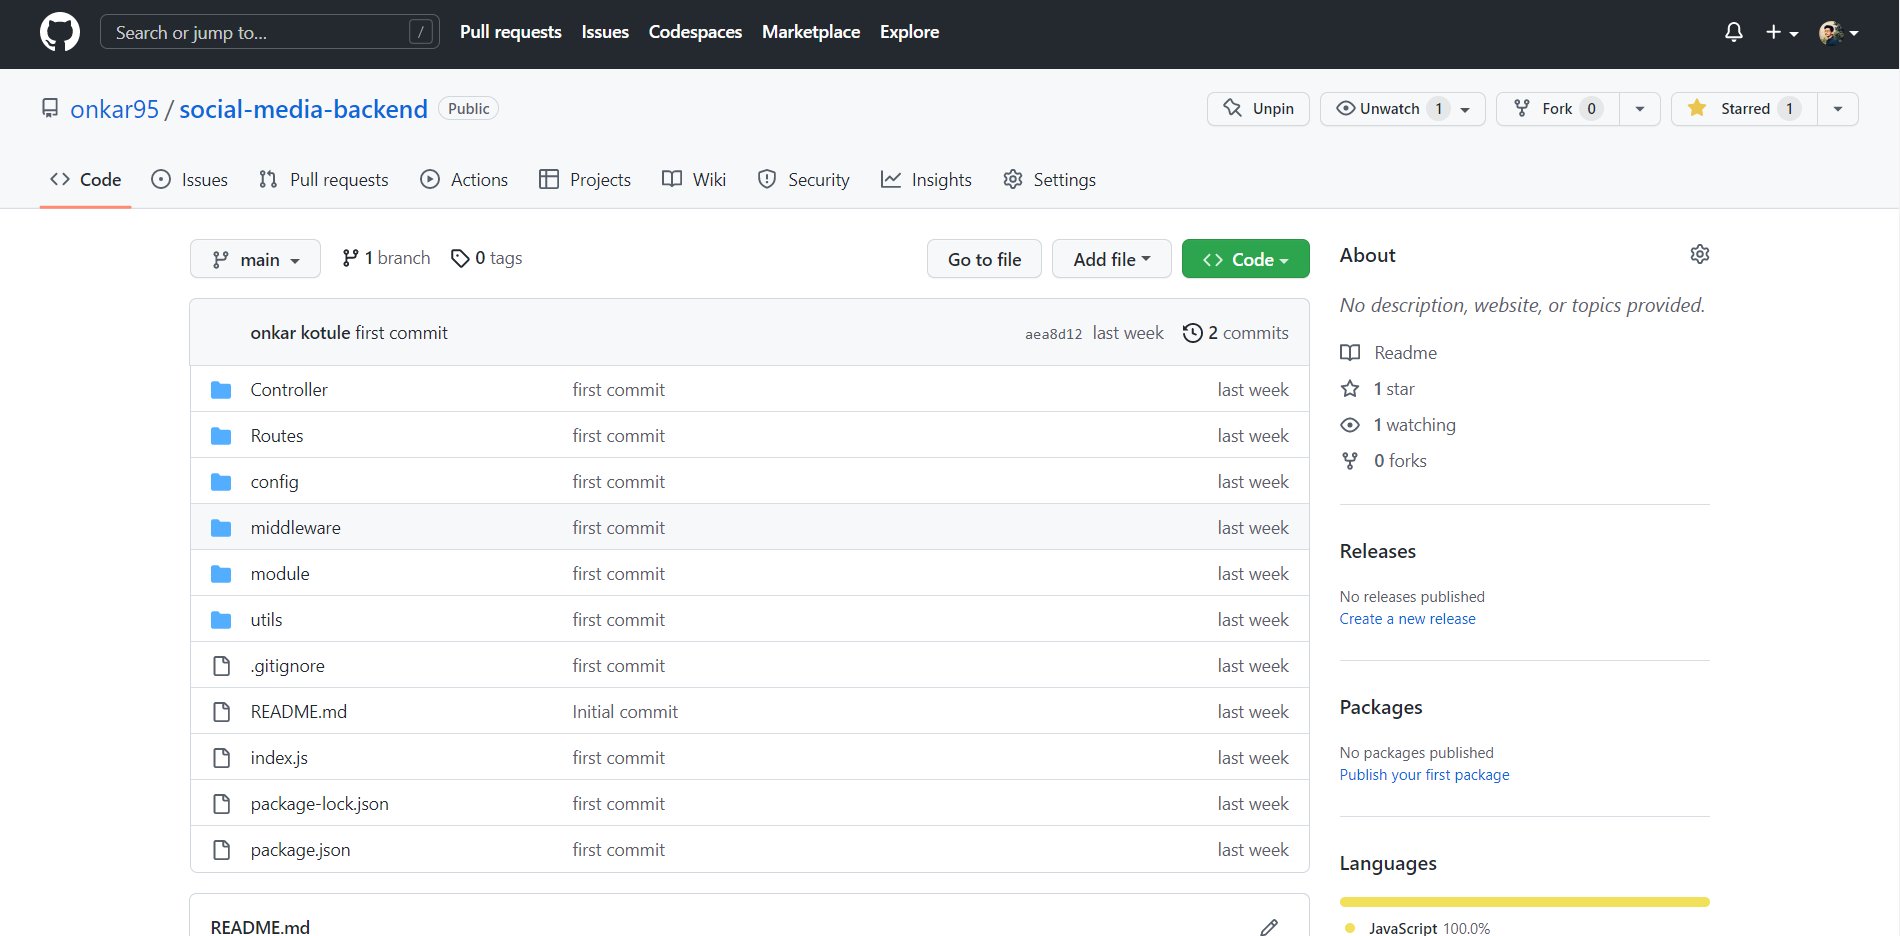Click the Controller folder icon

(x=221, y=390)
